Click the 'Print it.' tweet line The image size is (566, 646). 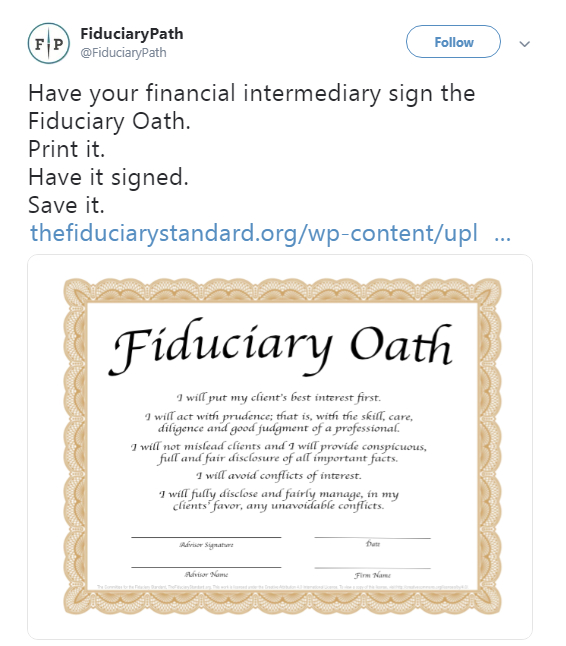point(66,149)
